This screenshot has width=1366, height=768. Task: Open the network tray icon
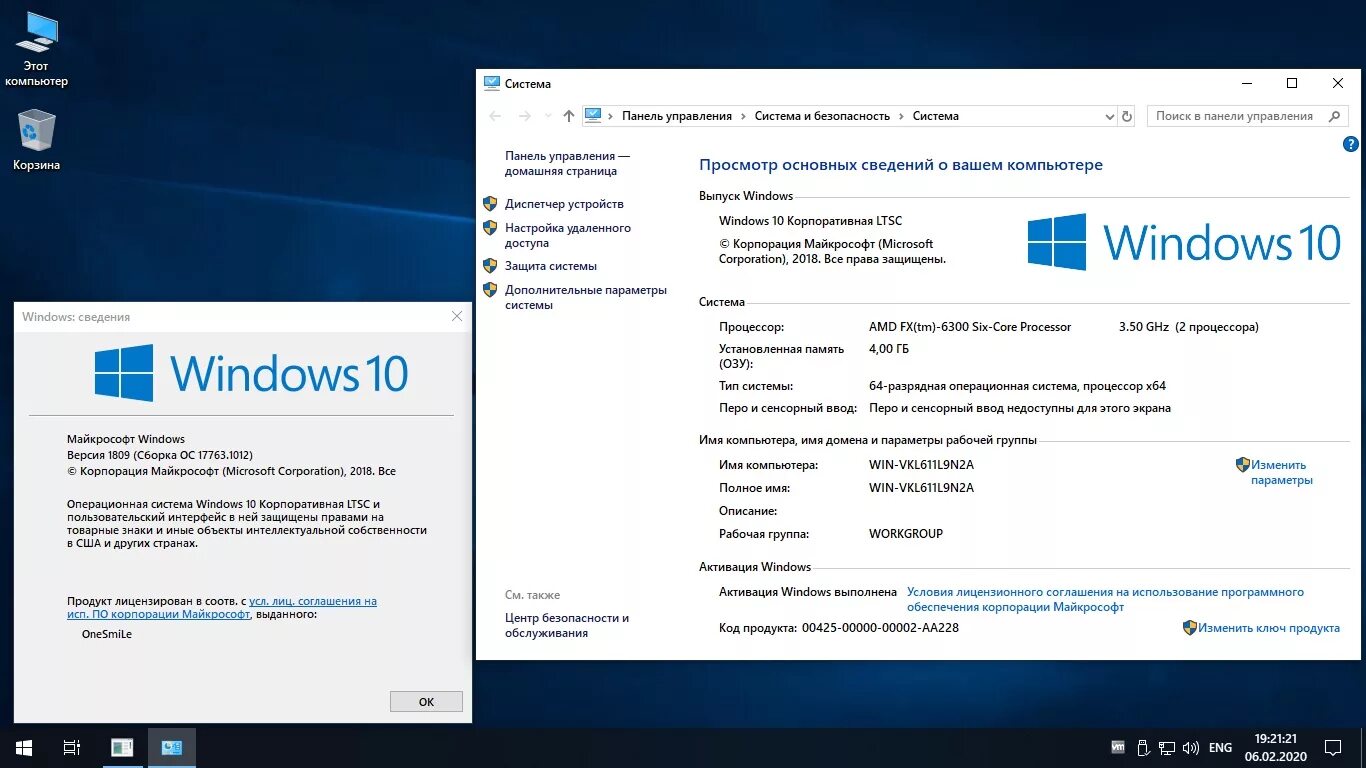(1167, 747)
